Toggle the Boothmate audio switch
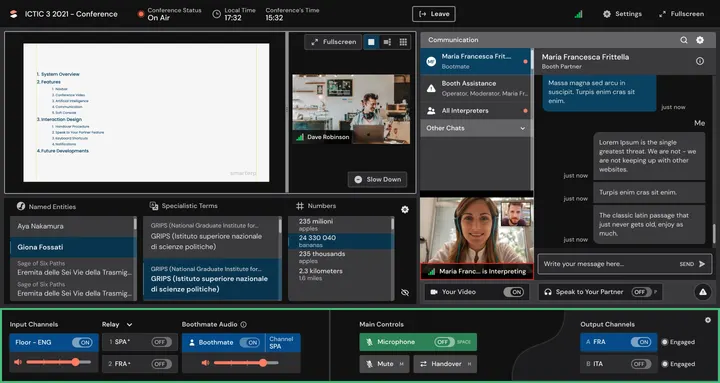Viewport: 720px width, 383px height. tap(250, 343)
